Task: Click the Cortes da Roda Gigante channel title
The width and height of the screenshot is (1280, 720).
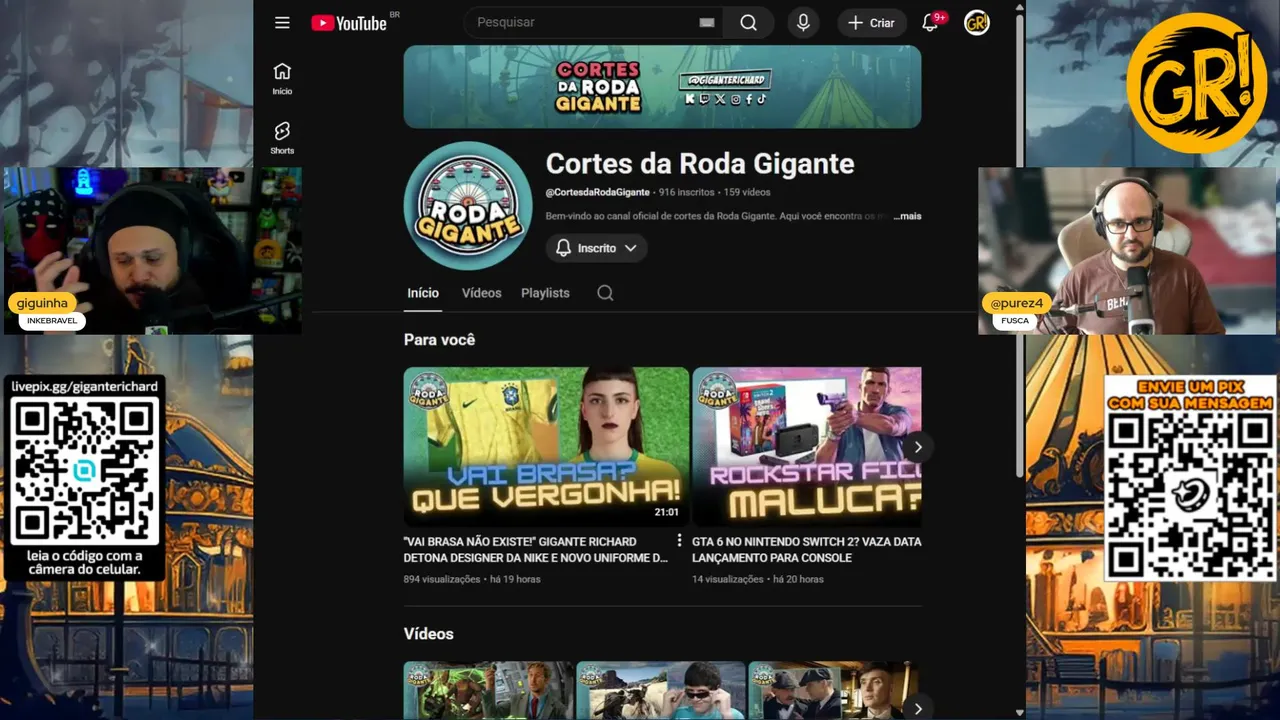Action: (x=700, y=164)
